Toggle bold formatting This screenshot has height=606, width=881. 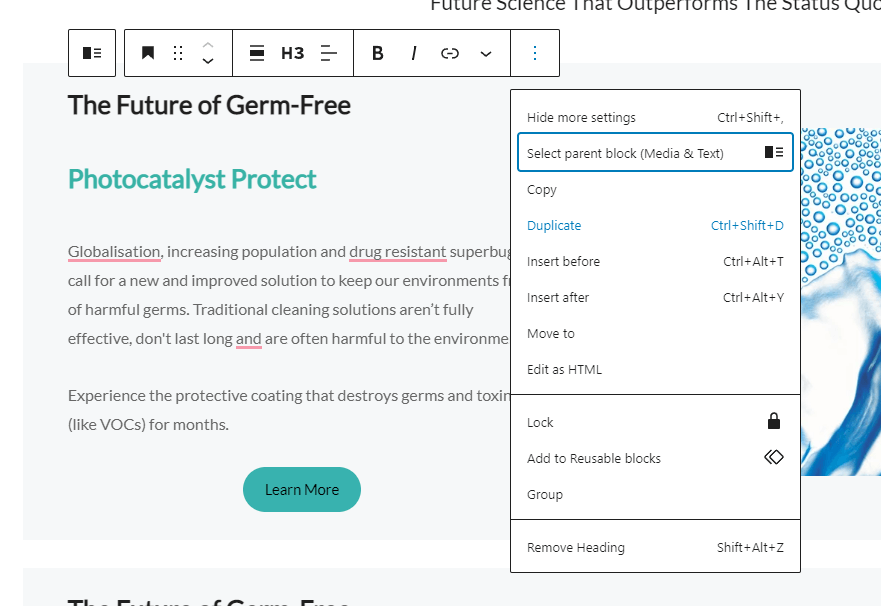click(x=378, y=53)
